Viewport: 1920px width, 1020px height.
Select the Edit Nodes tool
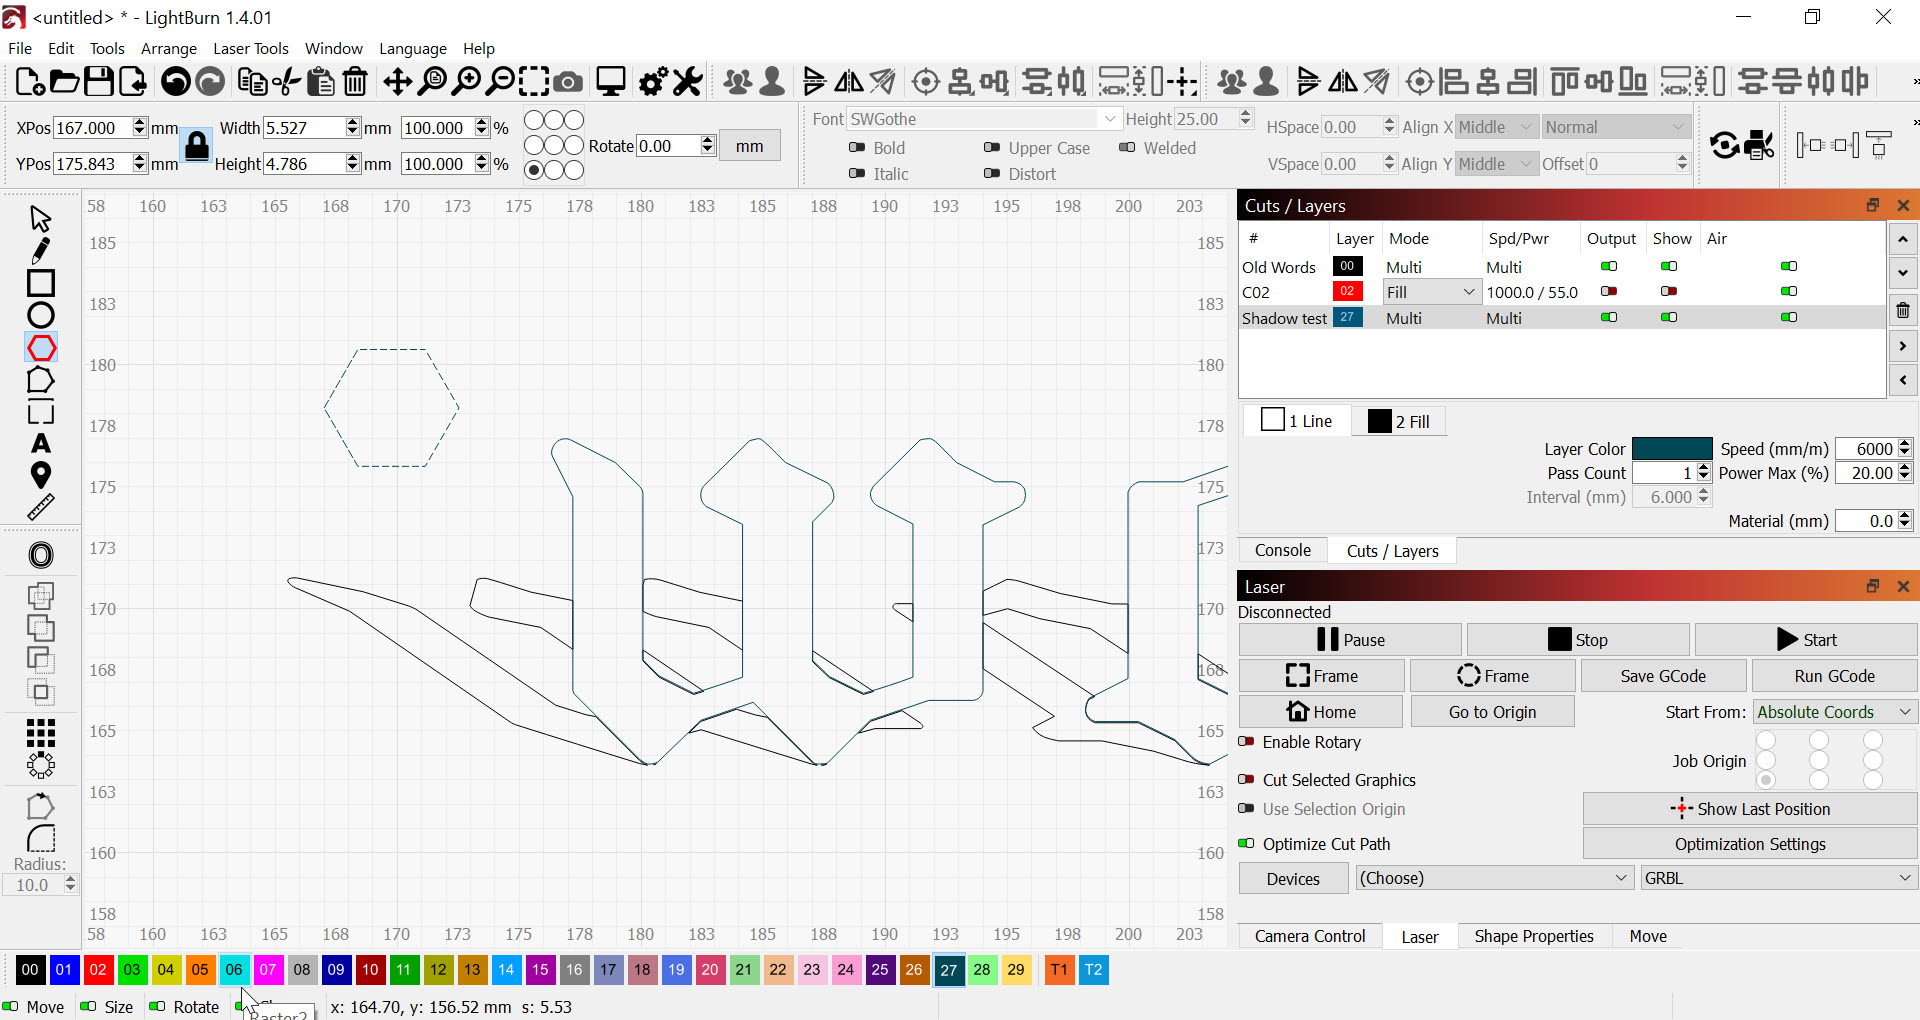tap(41, 380)
